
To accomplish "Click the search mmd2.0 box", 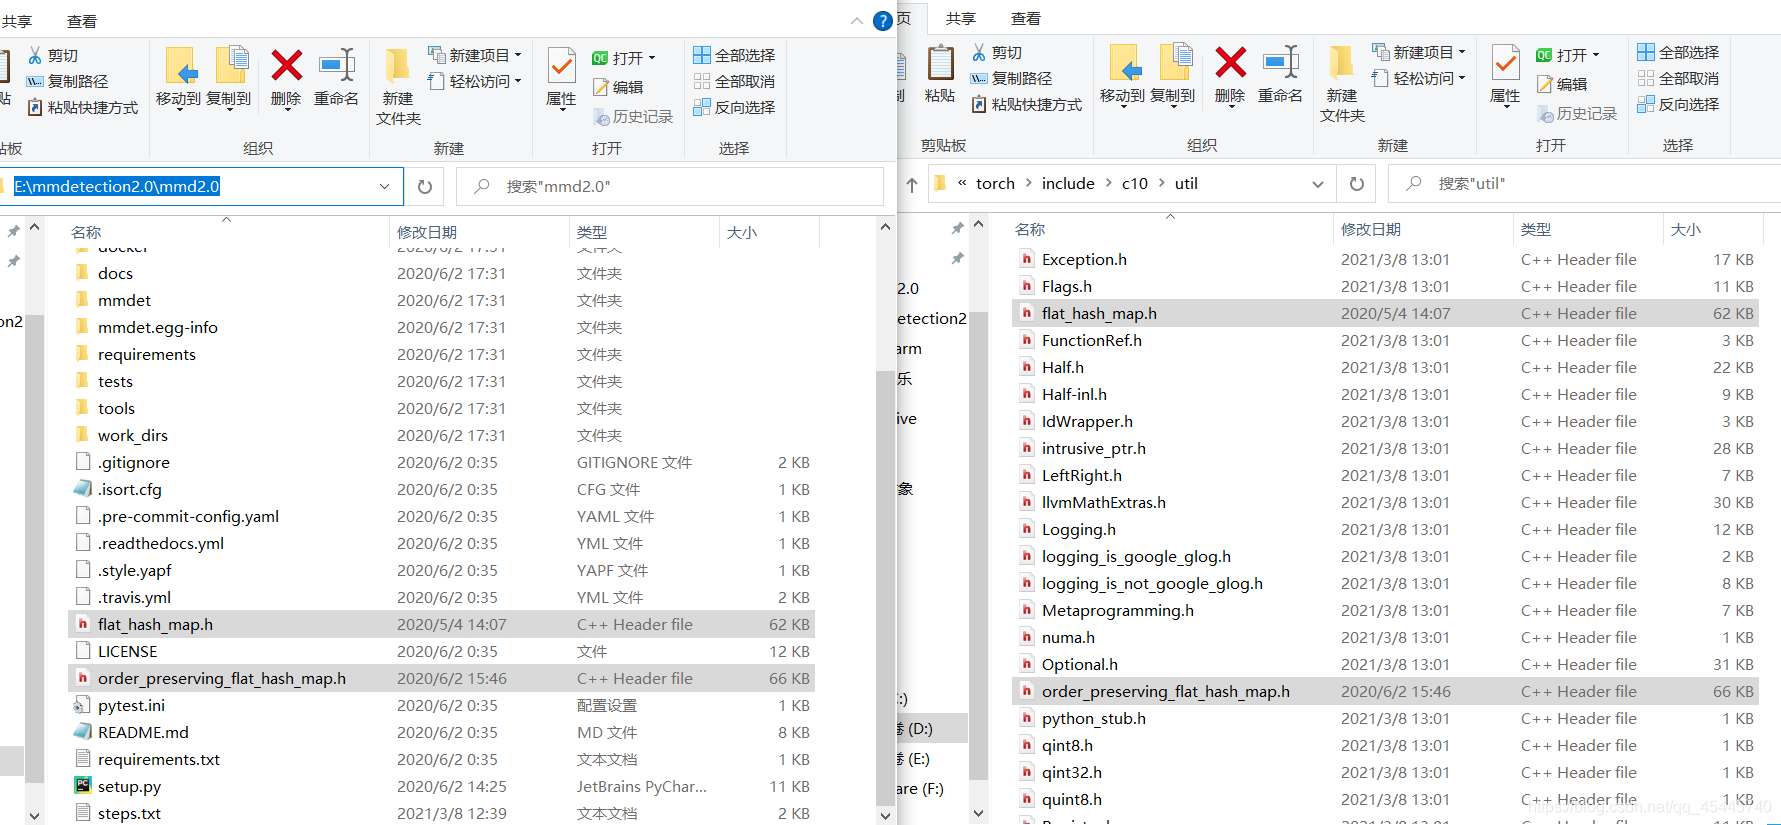I will point(670,186).
